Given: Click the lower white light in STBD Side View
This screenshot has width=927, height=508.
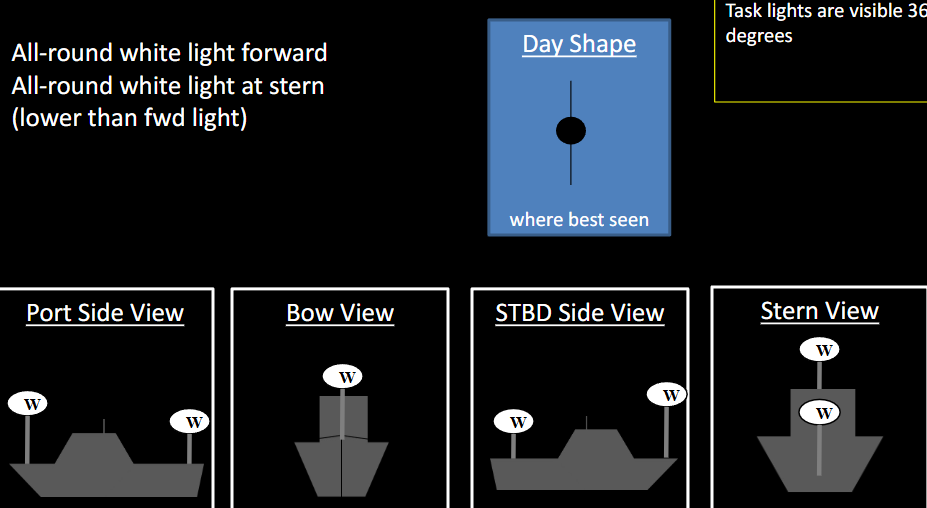Looking at the screenshot, I should pos(514,422).
